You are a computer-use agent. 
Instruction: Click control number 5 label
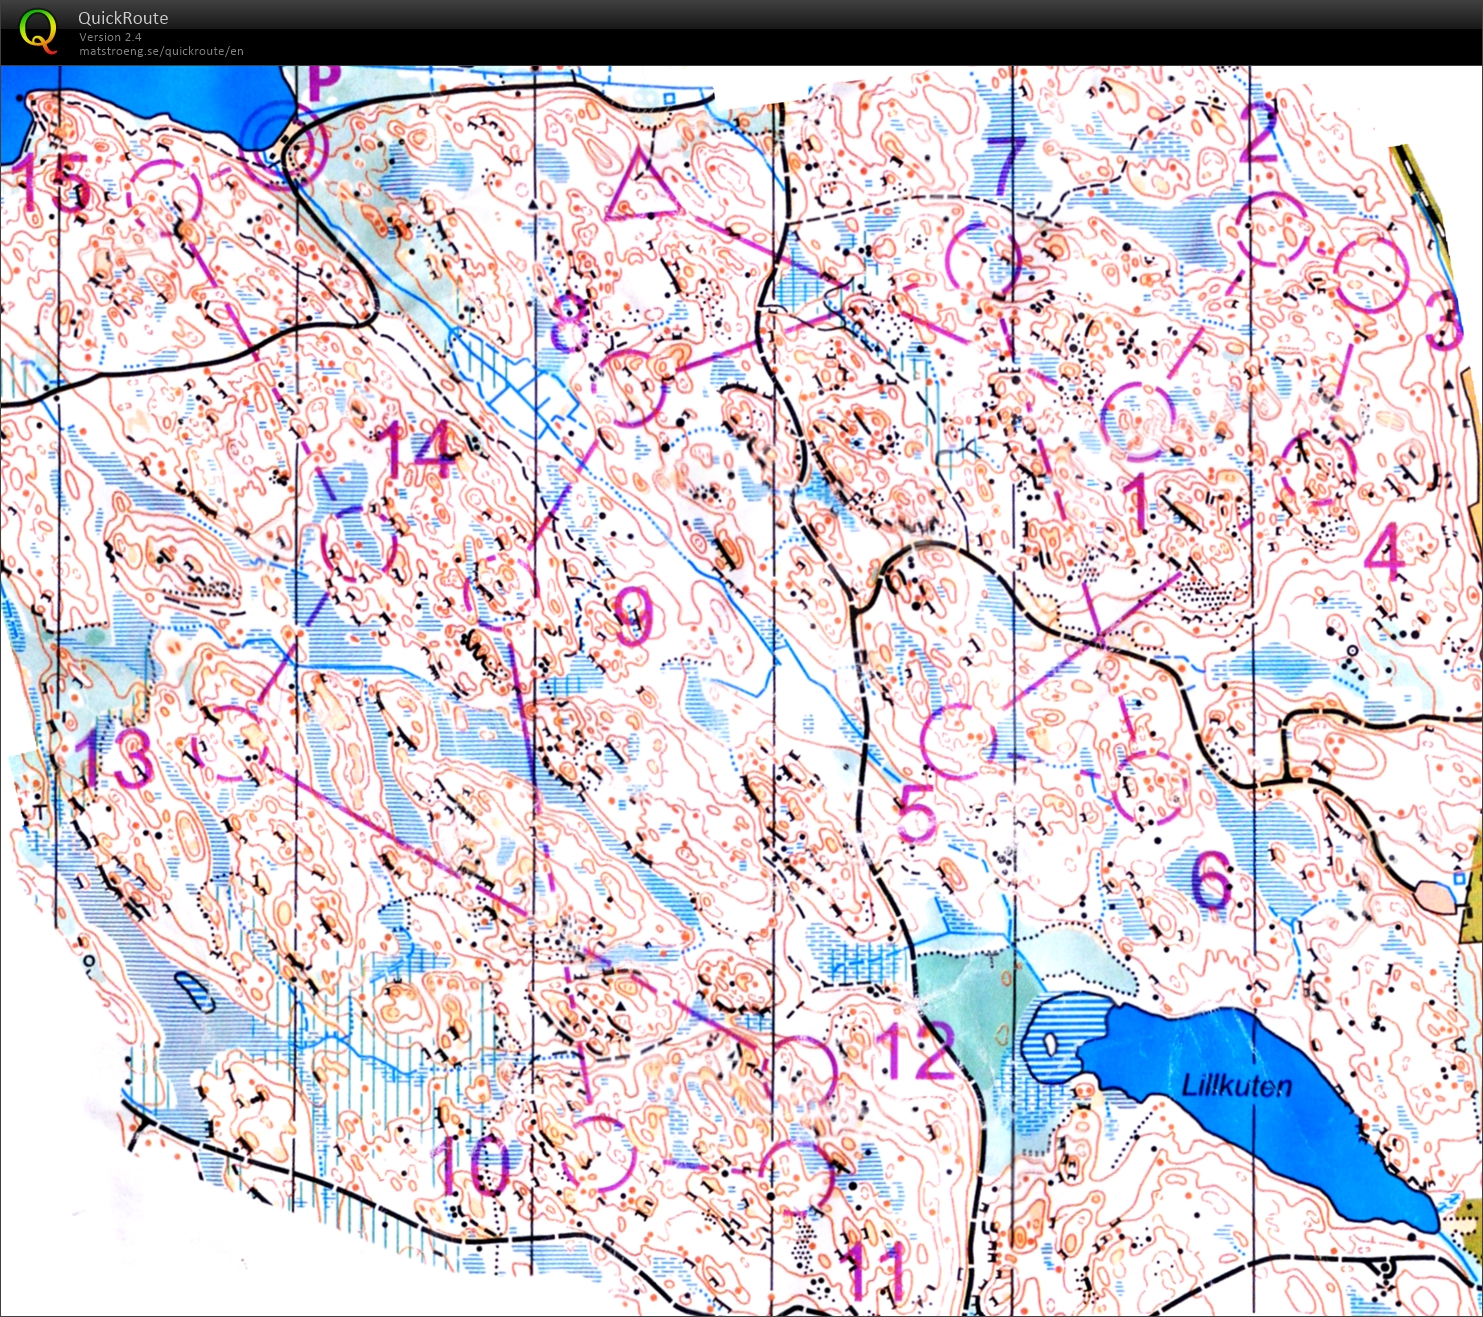(x=916, y=813)
